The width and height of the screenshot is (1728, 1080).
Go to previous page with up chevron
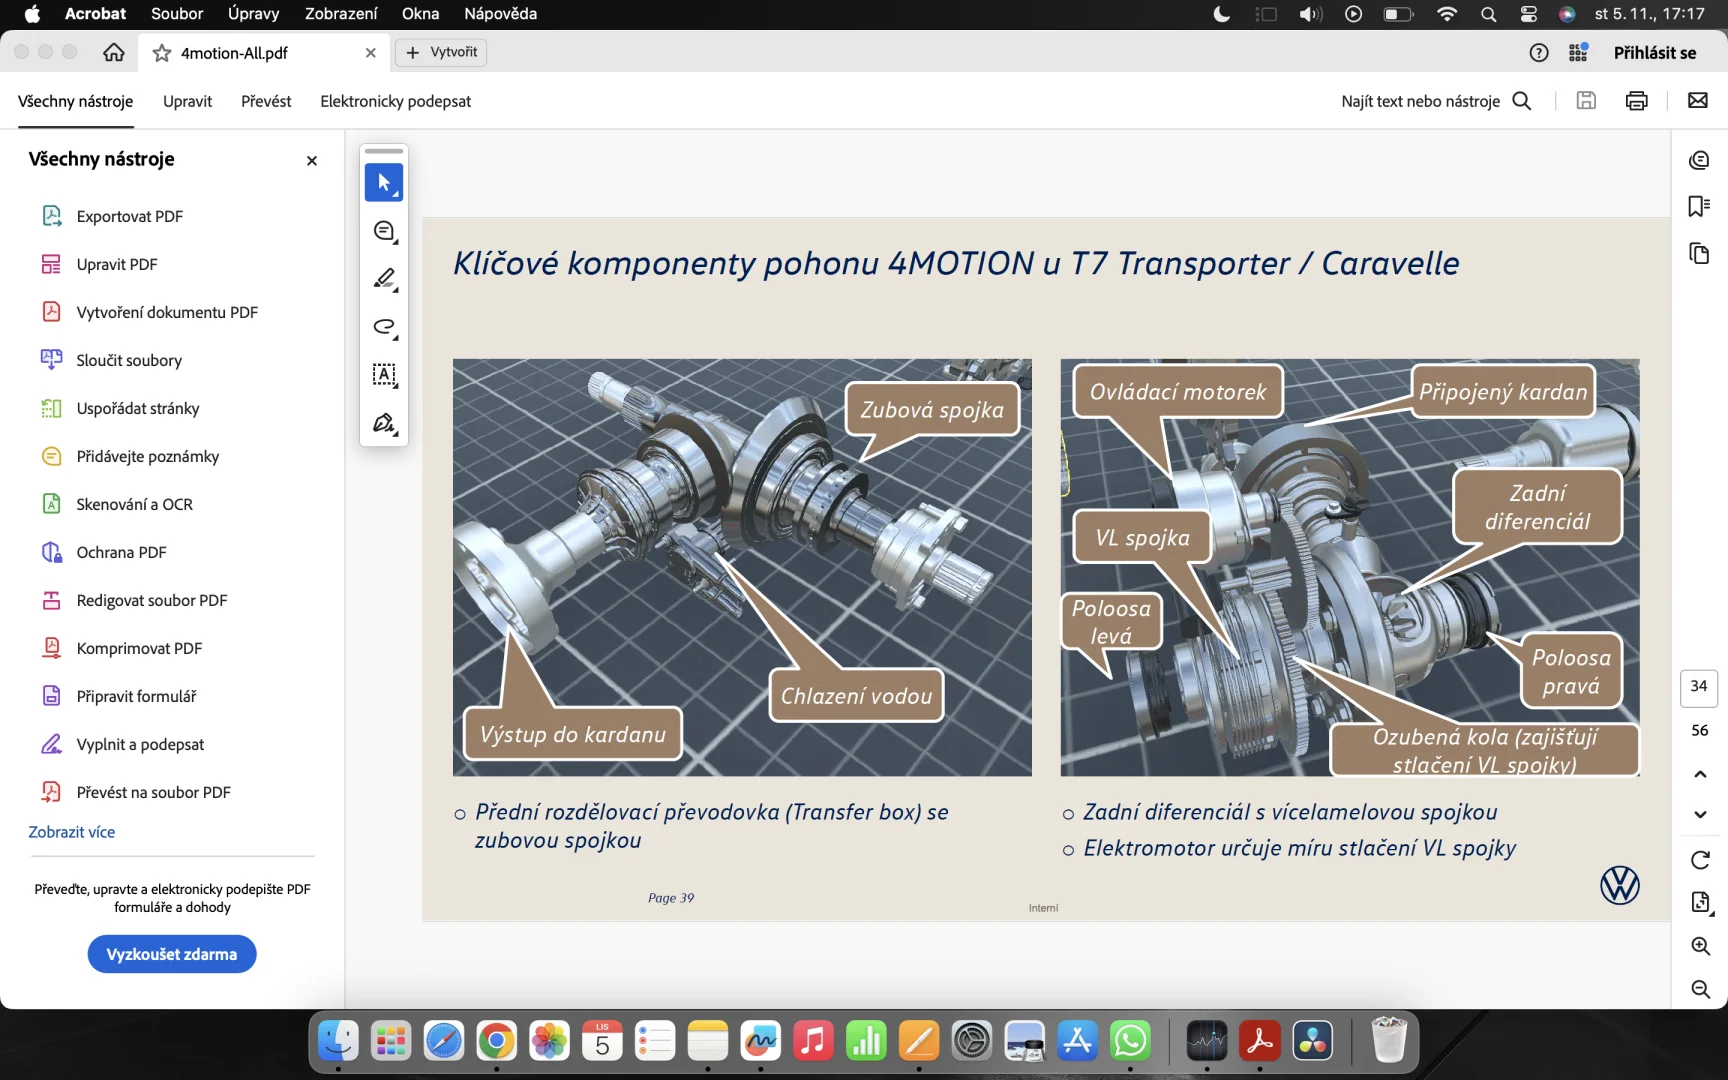click(1700, 774)
